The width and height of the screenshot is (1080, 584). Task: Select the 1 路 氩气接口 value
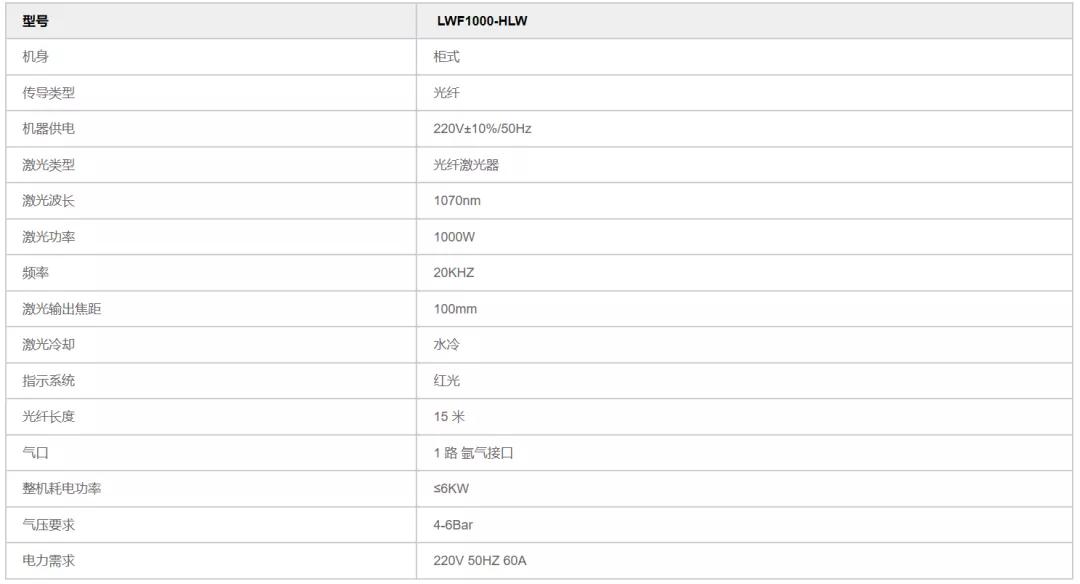473,453
